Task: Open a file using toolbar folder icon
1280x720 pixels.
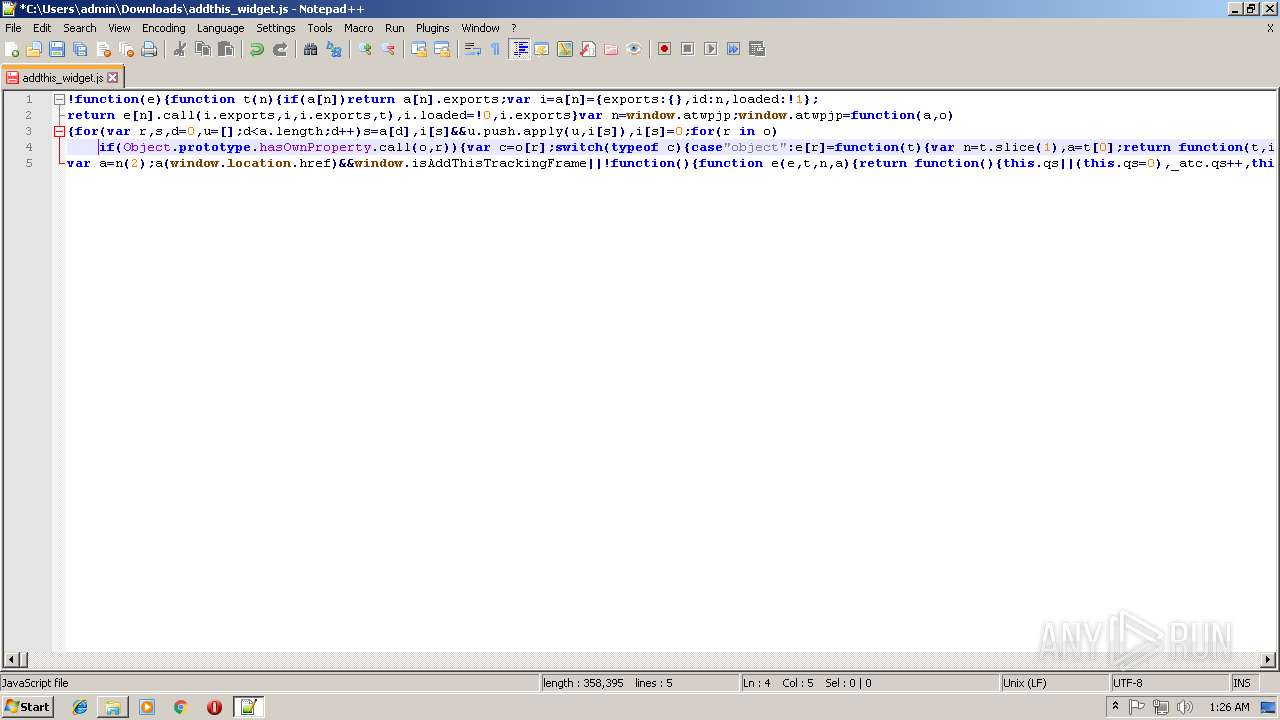Action: [x=34, y=49]
